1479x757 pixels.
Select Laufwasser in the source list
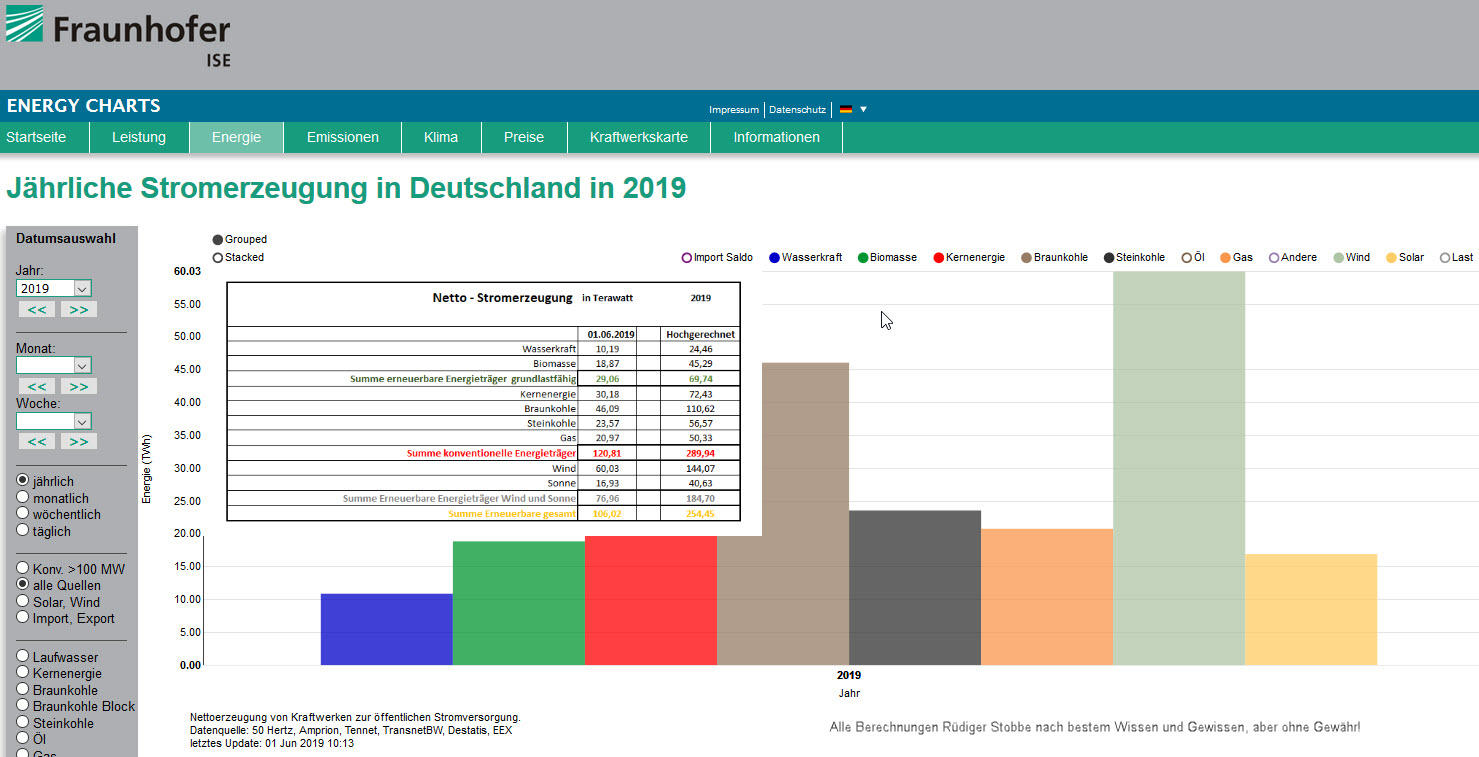click(23, 657)
